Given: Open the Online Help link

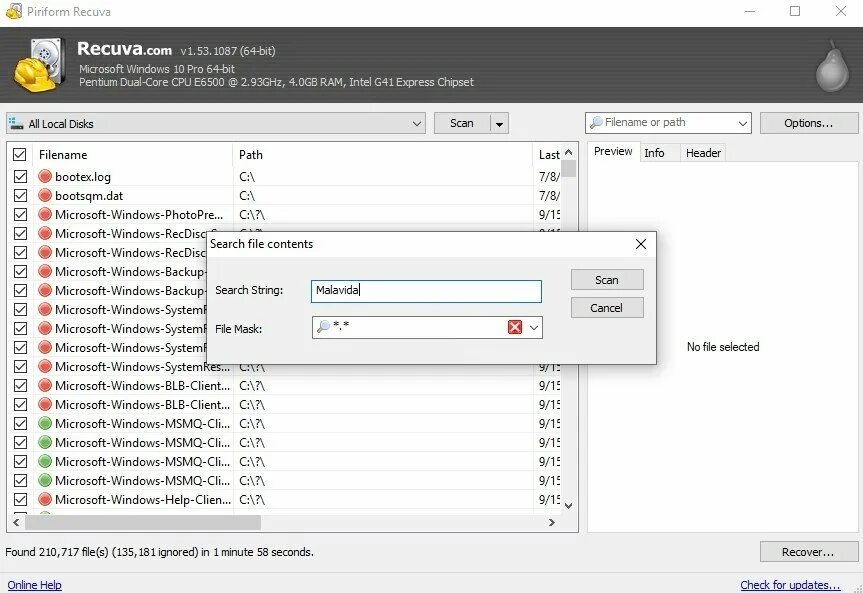Looking at the screenshot, I should point(34,585).
